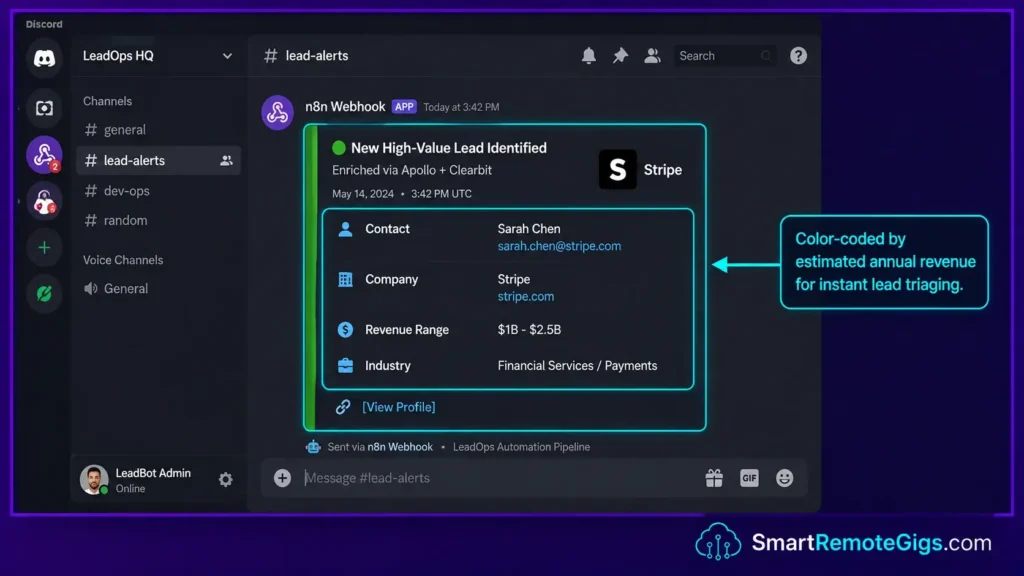Click the LeadBot Admin avatar
This screenshot has width=1024, height=576.
tap(94, 479)
